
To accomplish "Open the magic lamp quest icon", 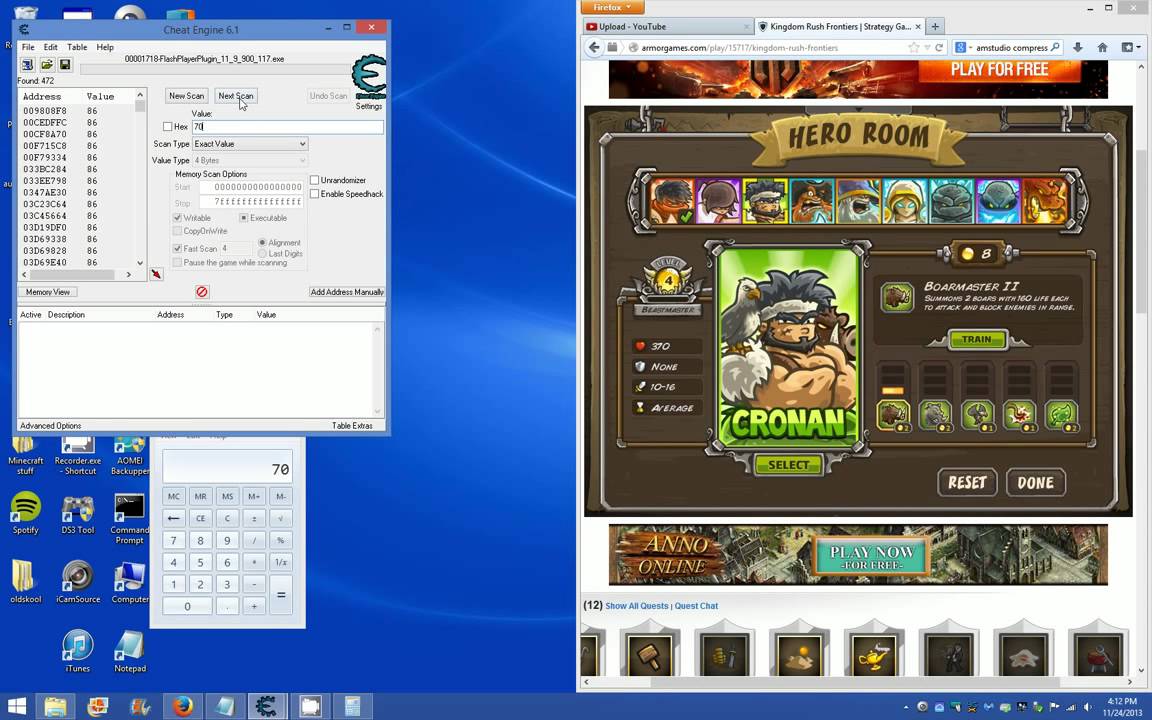I will point(874,653).
